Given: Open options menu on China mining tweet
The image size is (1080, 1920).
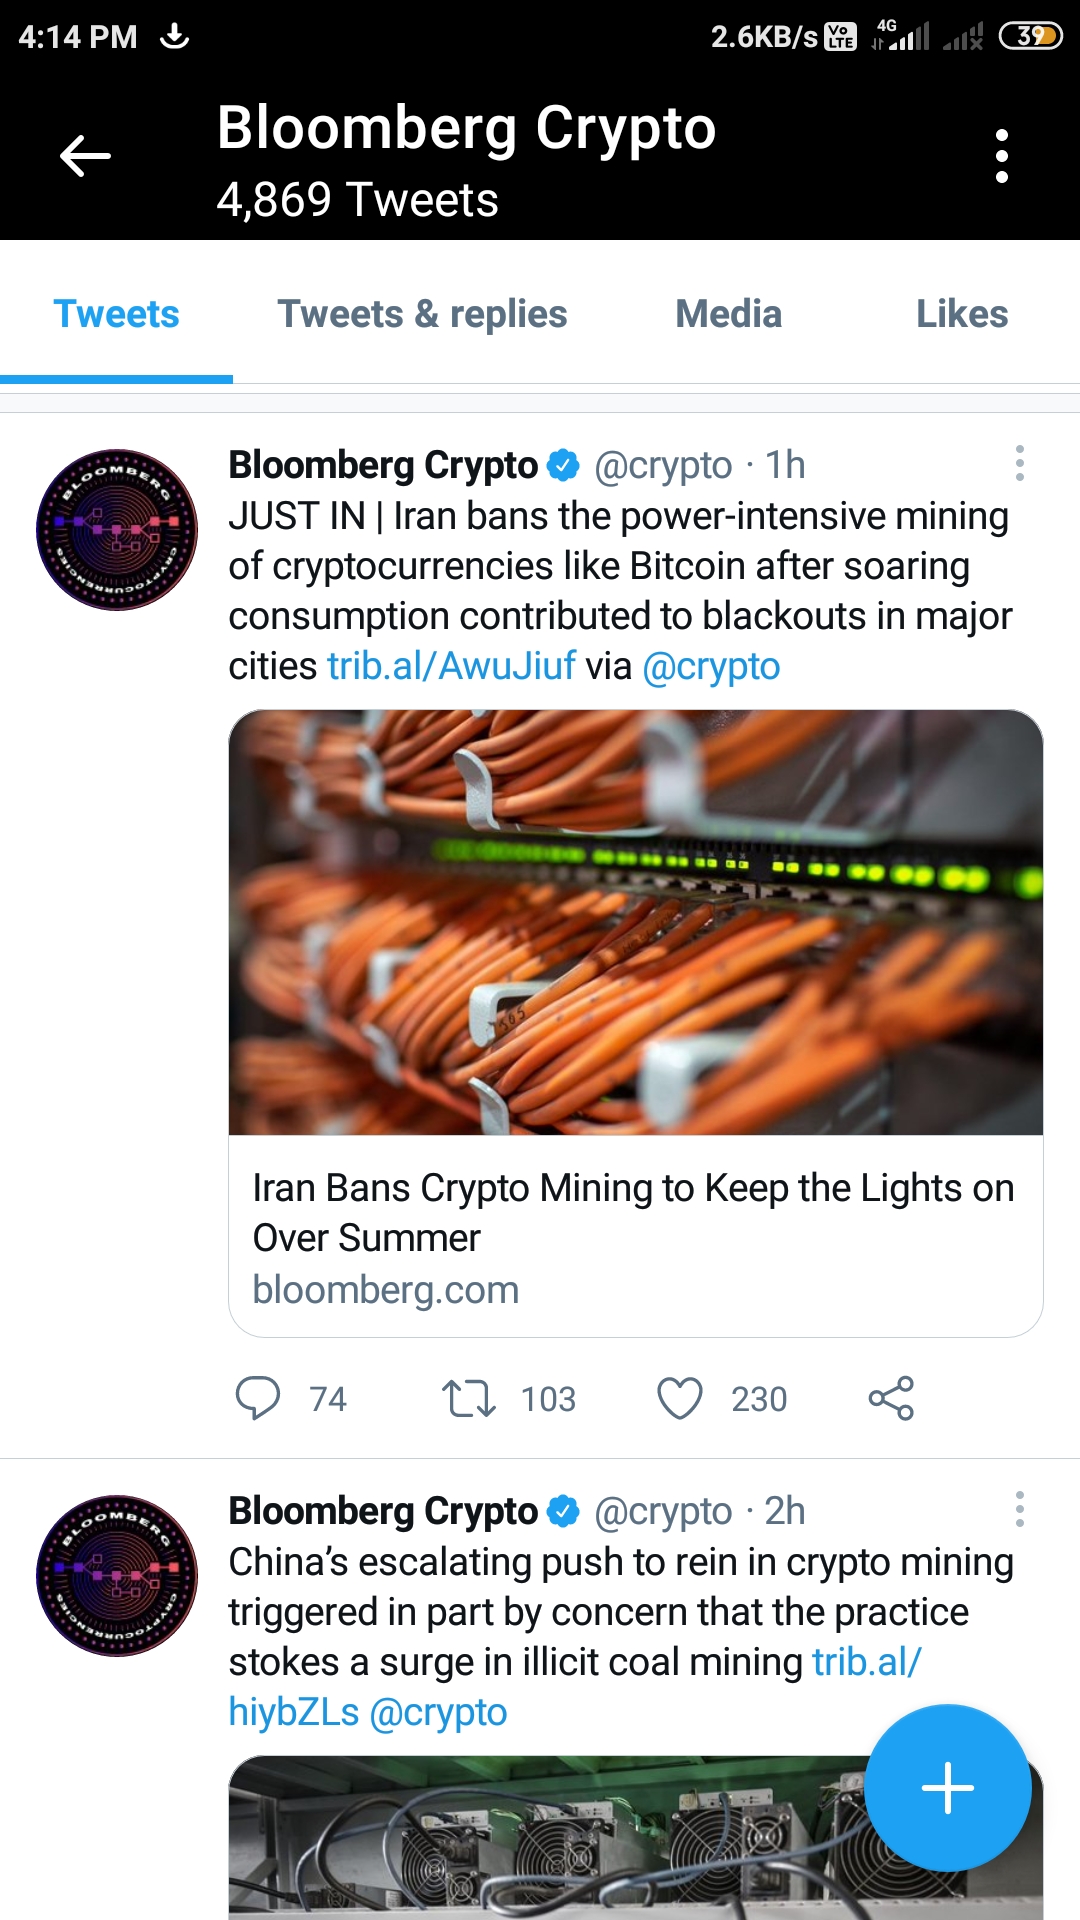Looking at the screenshot, I should [x=1019, y=1509].
